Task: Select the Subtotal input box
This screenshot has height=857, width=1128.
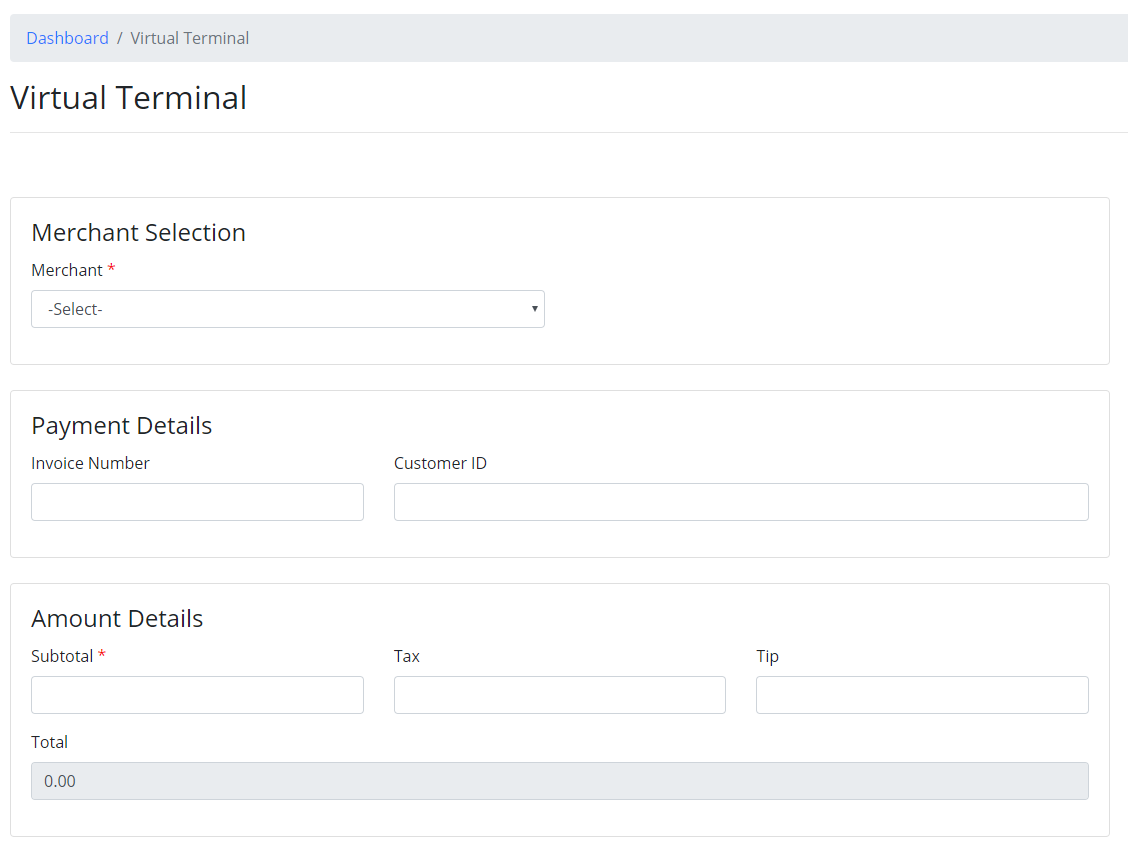Action: click(x=197, y=695)
